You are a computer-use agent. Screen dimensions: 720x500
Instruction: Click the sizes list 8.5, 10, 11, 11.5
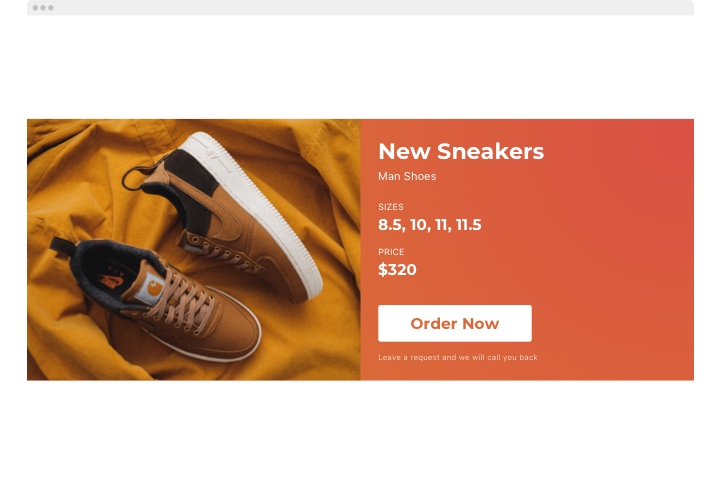coord(430,225)
